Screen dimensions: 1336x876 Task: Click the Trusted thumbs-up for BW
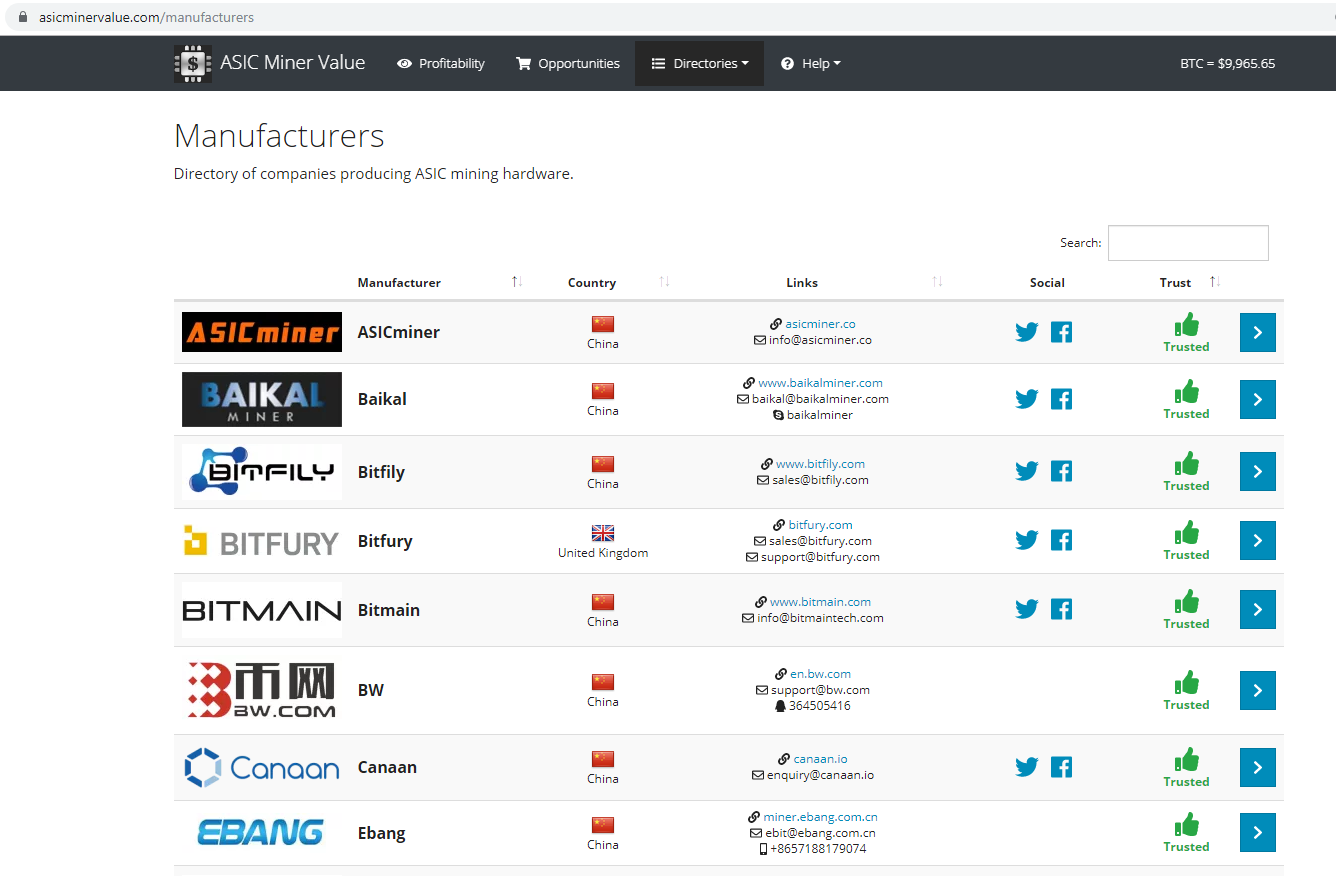coord(1187,683)
